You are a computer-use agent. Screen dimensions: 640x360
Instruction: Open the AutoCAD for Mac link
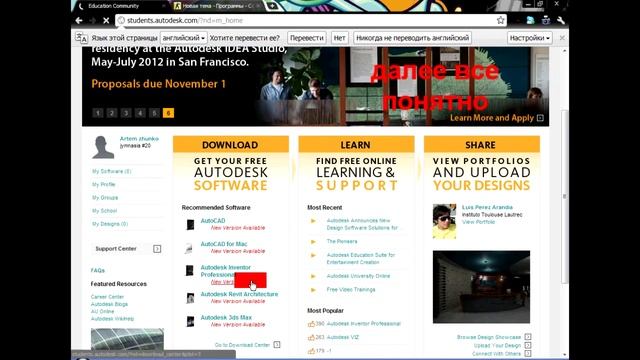coord(224,244)
